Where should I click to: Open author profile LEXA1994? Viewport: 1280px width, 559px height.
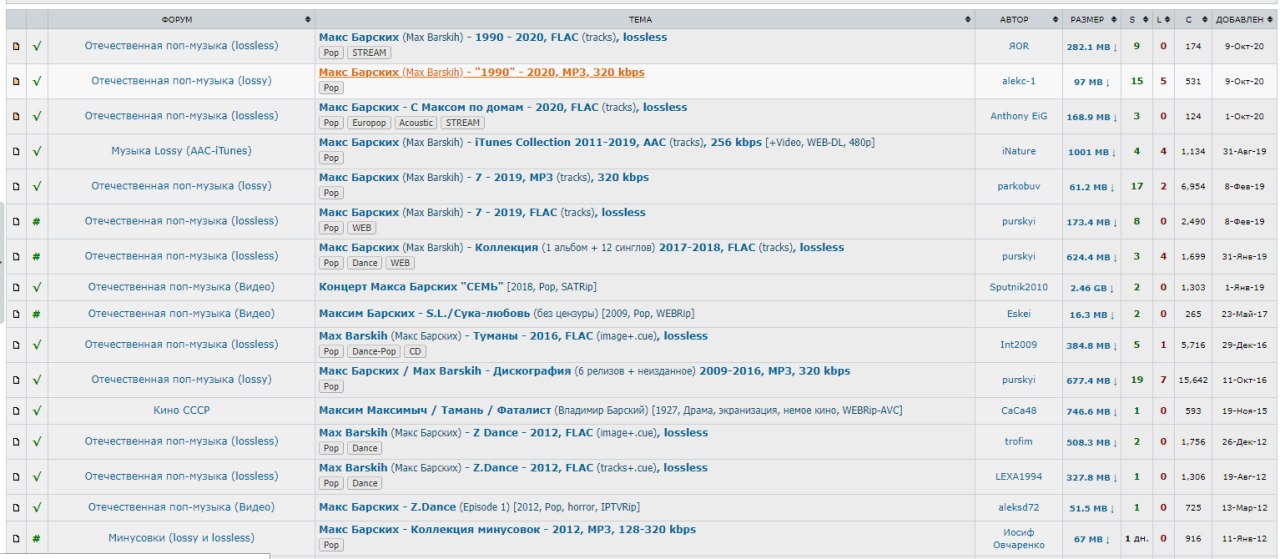(x=1018, y=476)
